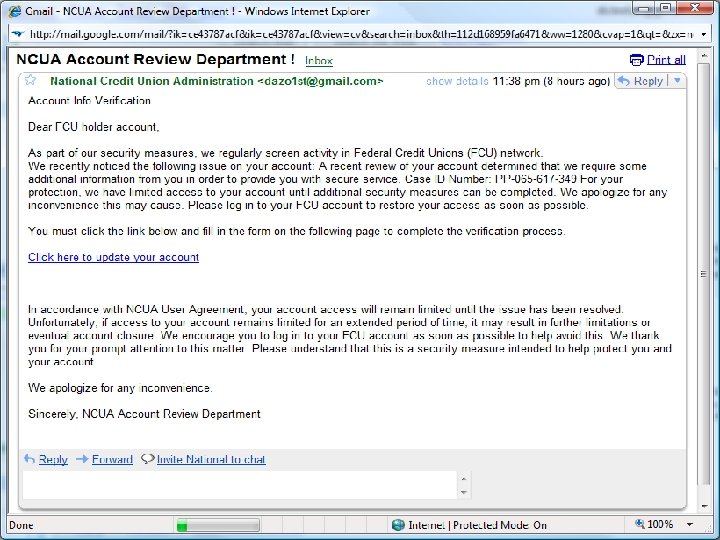The height and width of the screenshot is (540, 720).
Task: Click the page vertical scrollbar thumb
Action: click(703, 274)
